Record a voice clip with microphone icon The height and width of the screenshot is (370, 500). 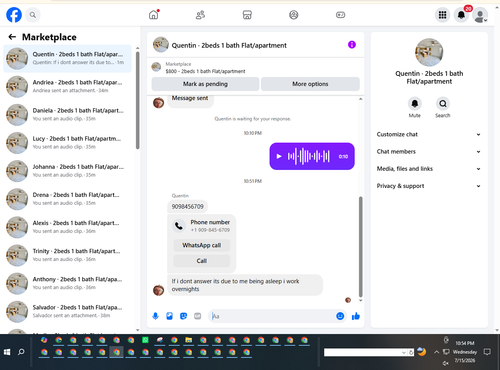point(155,316)
